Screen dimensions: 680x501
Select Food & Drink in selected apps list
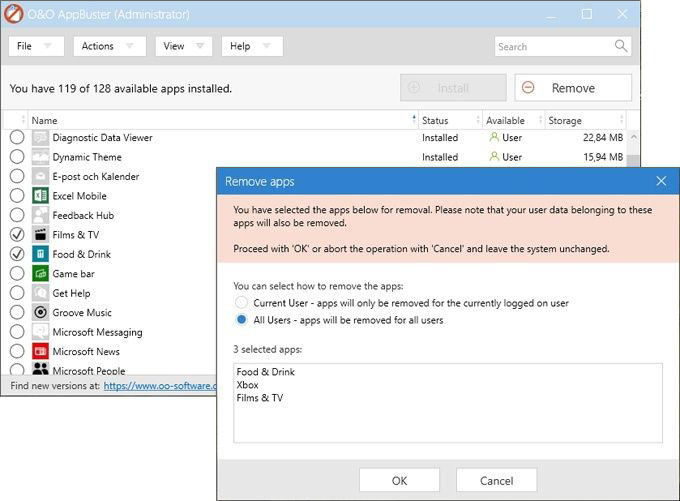(x=265, y=372)
